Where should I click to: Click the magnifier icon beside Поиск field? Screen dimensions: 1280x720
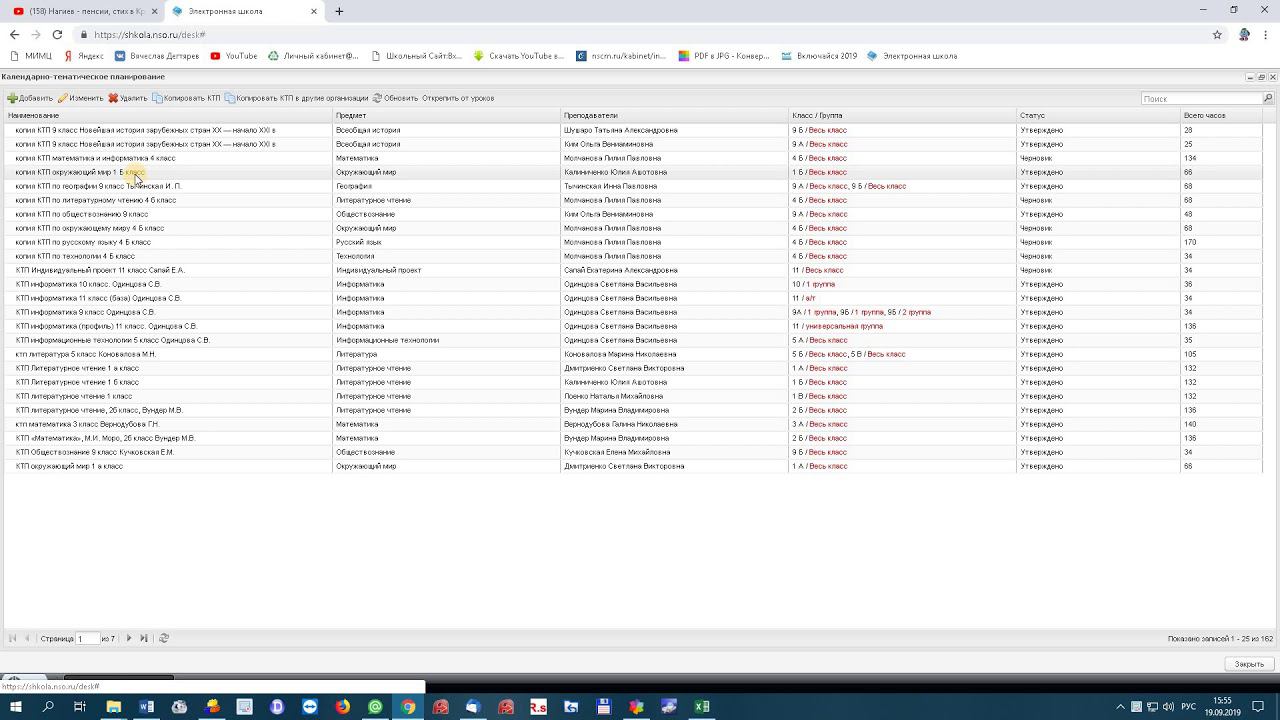tap(1268, 98)
